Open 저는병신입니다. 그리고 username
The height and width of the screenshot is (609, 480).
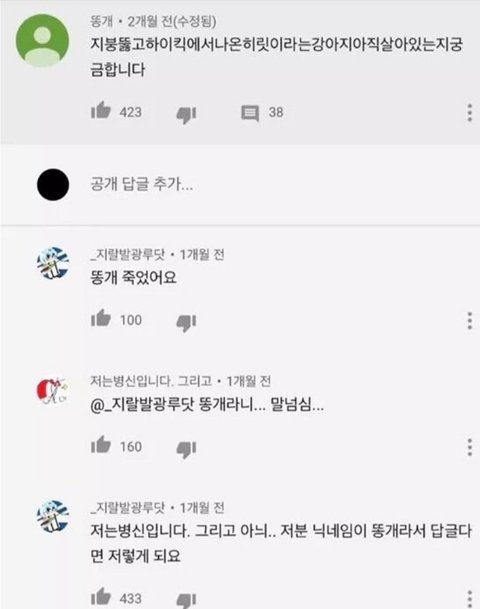coord(151,381)
